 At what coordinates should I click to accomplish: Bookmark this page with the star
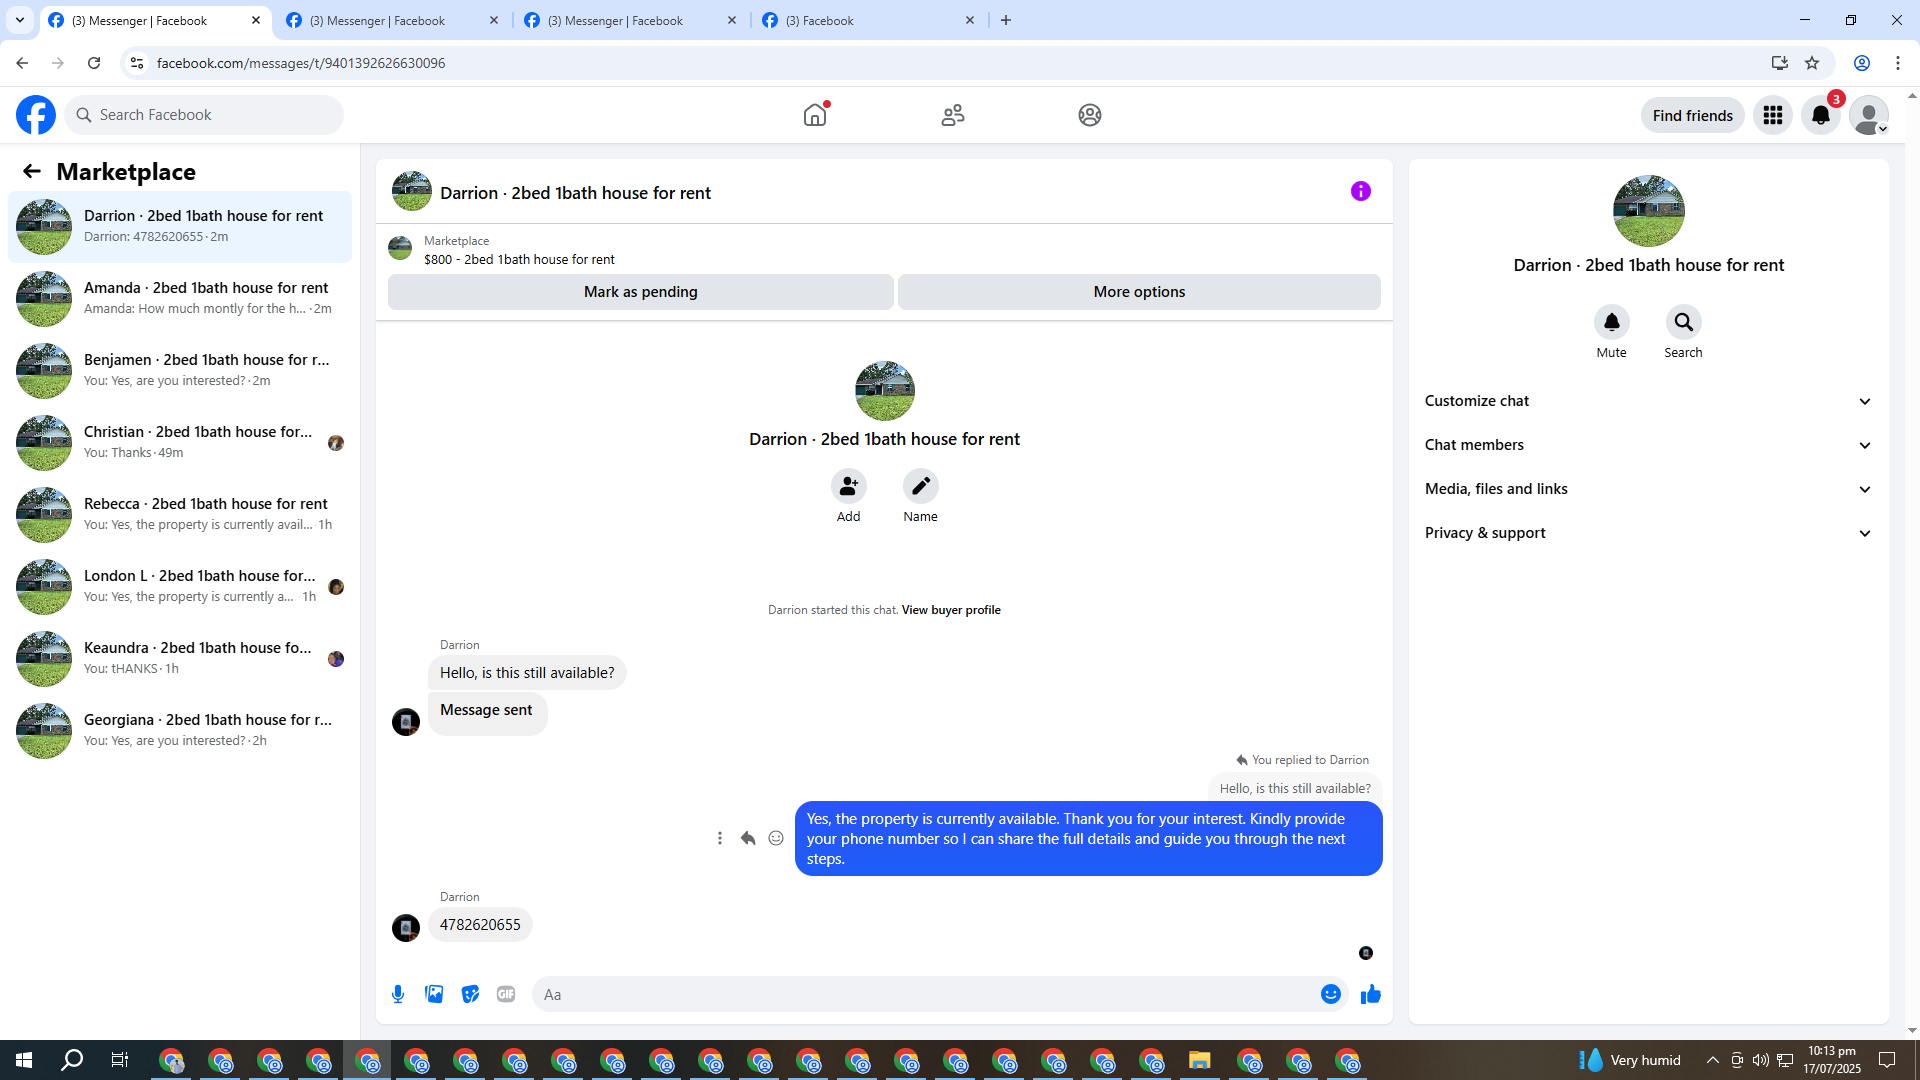pos(1812,63)
